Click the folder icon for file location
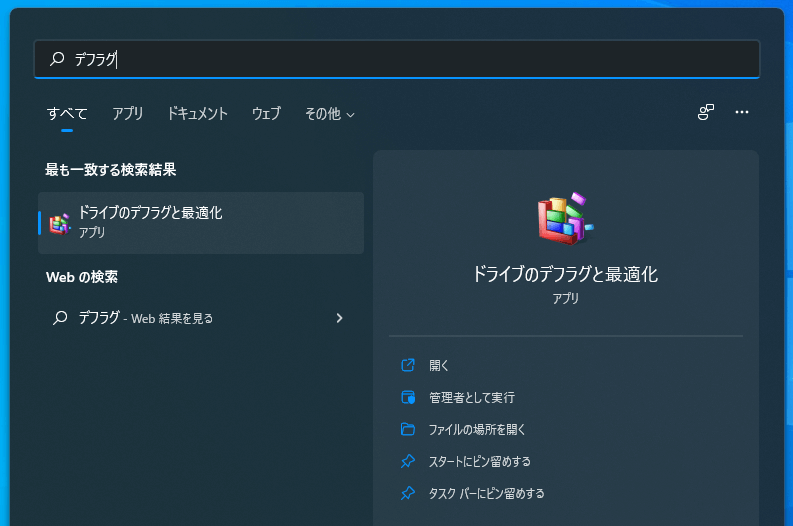The width and height of the screenshot is (793, 526). [408, 429]
